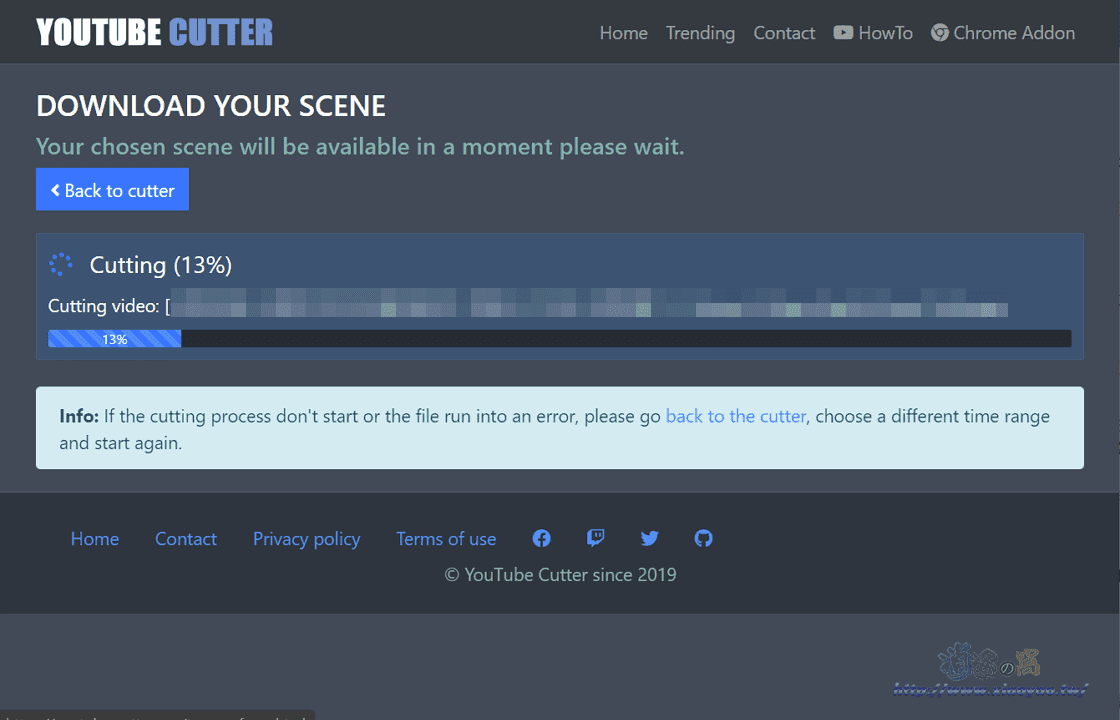The image size is (1120, 720).
Task: Open the Privacy policy page
Action: click(306, 539)
